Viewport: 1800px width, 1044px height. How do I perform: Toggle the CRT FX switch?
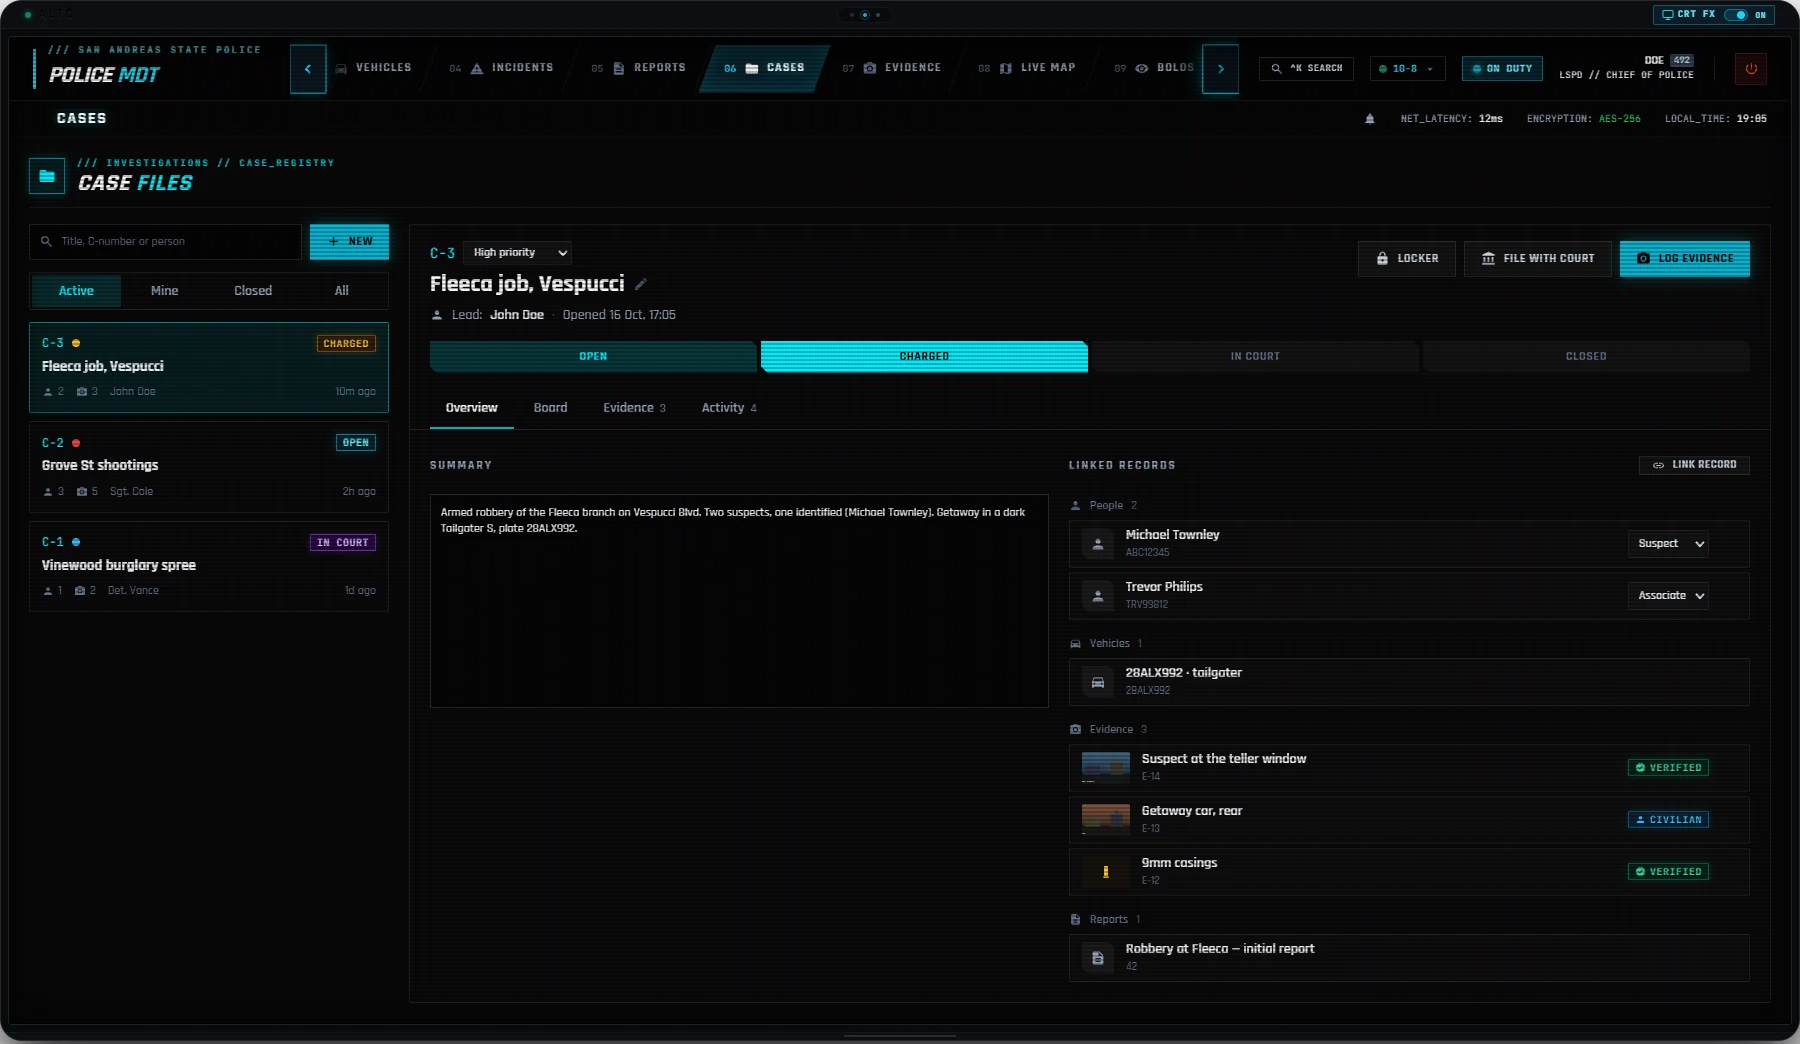[1737, 15]
